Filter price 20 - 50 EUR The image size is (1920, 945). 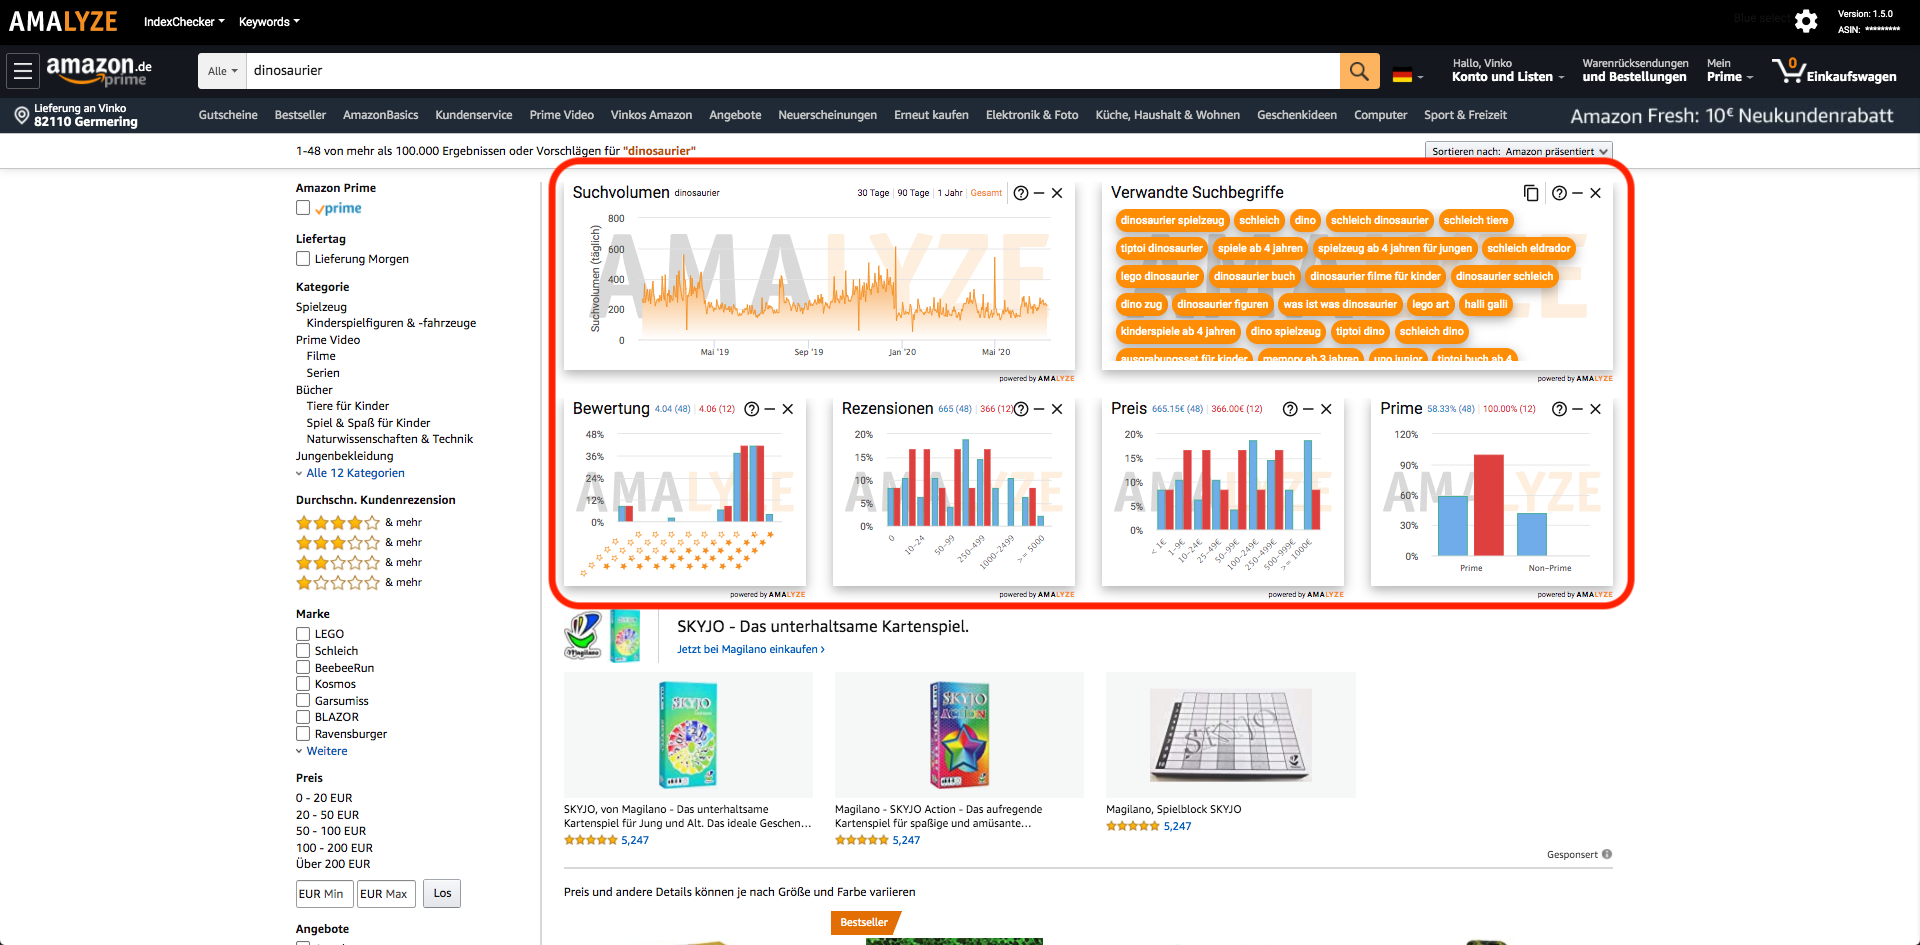pos(327,815)
